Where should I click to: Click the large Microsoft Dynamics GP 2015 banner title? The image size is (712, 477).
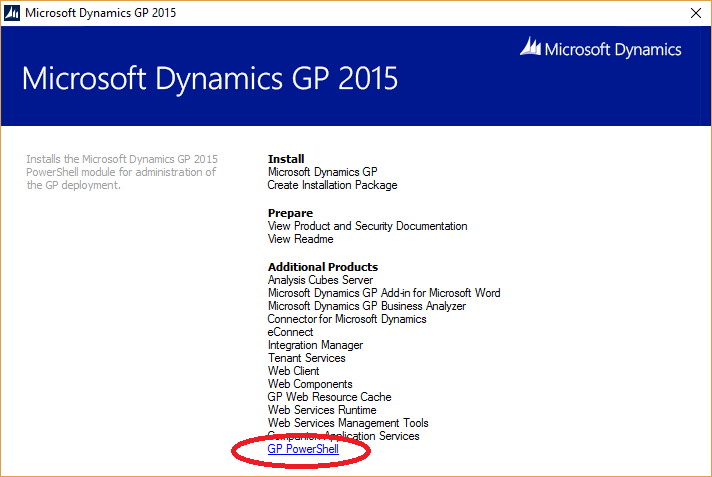tap(210, 78)
